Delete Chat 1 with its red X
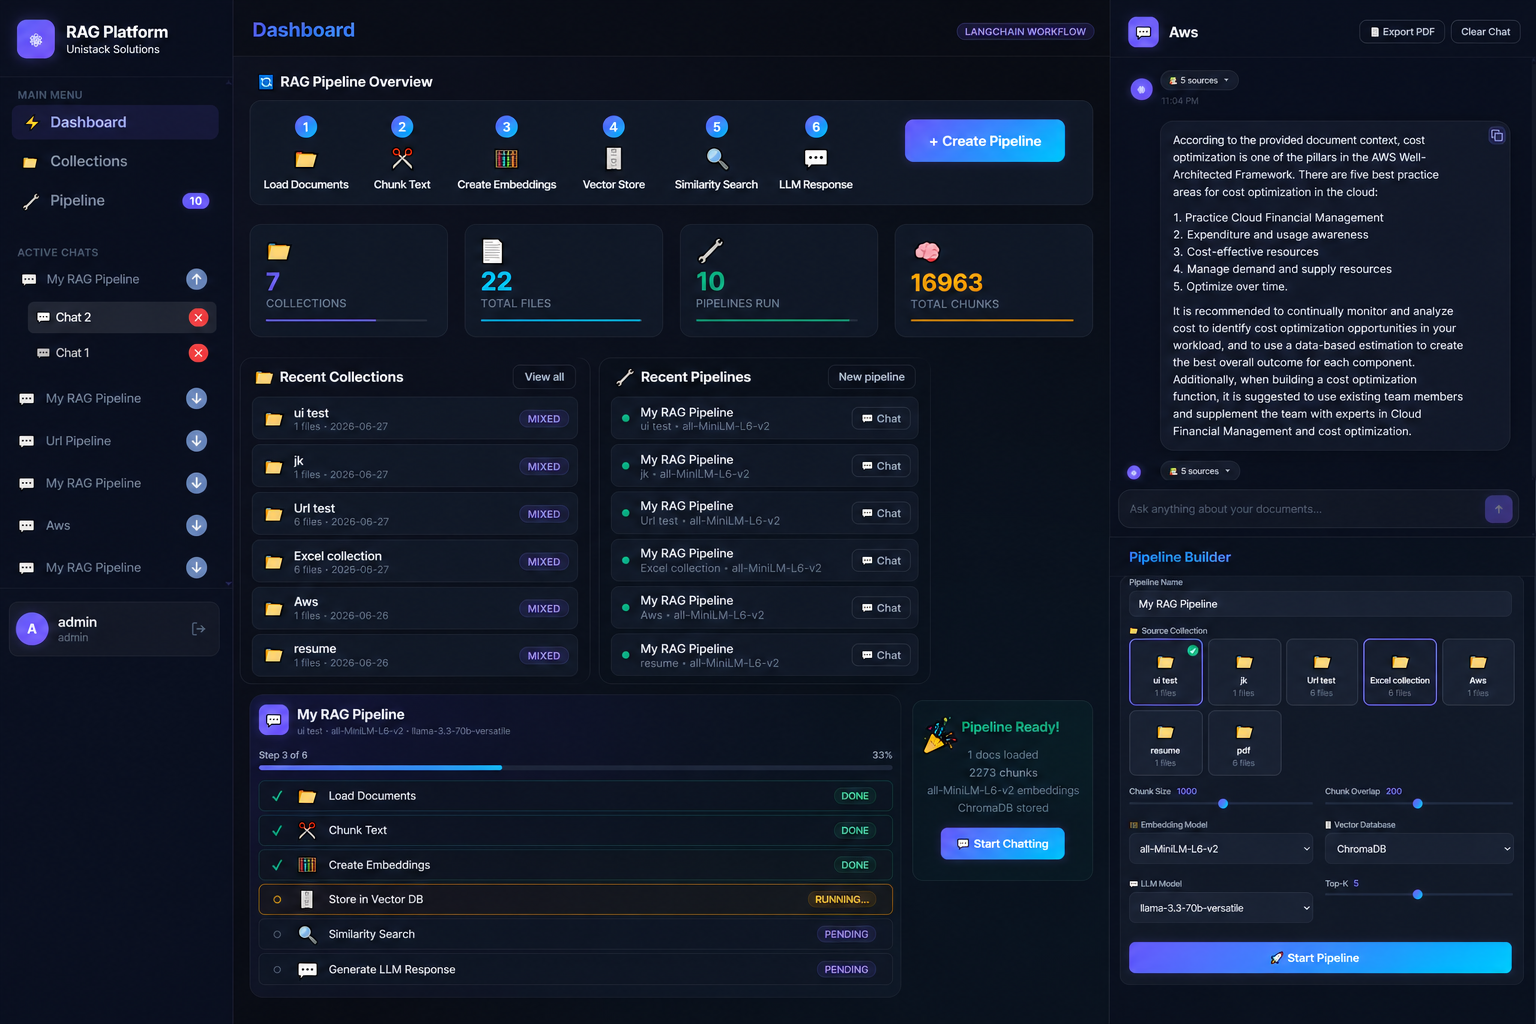Viewport: 1536px width, 1024px height. click(198, 353)
